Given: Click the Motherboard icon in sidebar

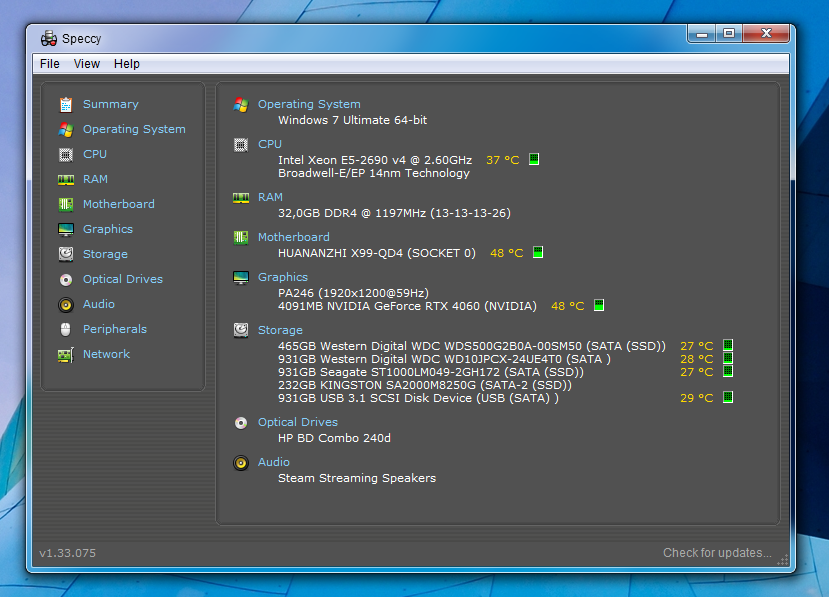Looking at the screenshot, I should tap(66, 204).
